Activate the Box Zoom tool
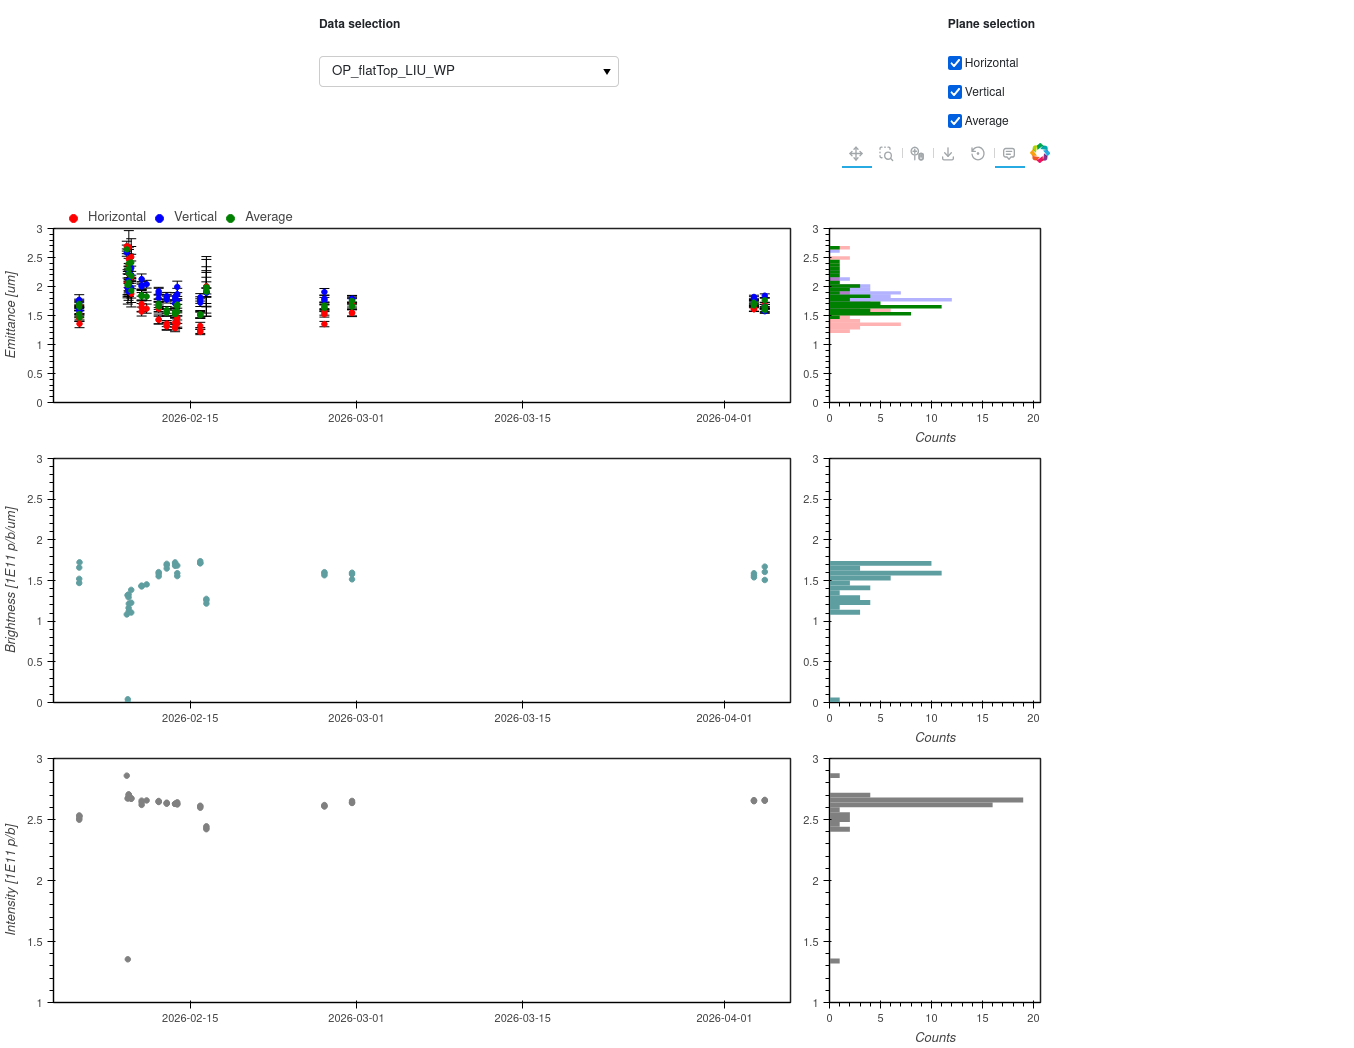Image resolution: width=1354 pixels, height=1048 pixels. click(x=886, y=154)
